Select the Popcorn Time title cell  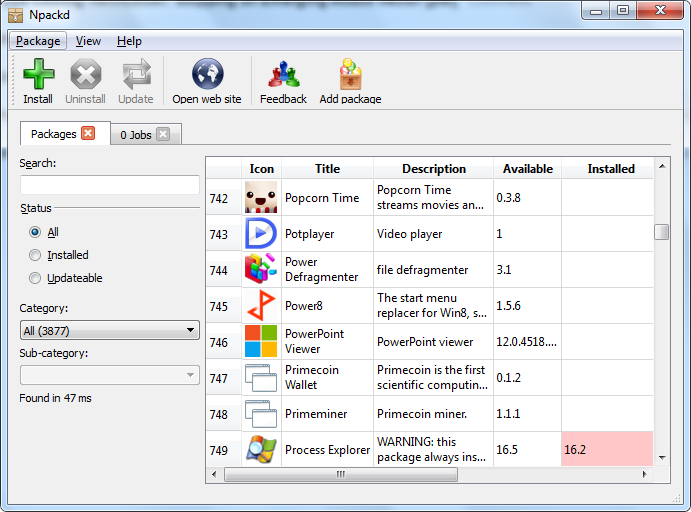(327, 197)
